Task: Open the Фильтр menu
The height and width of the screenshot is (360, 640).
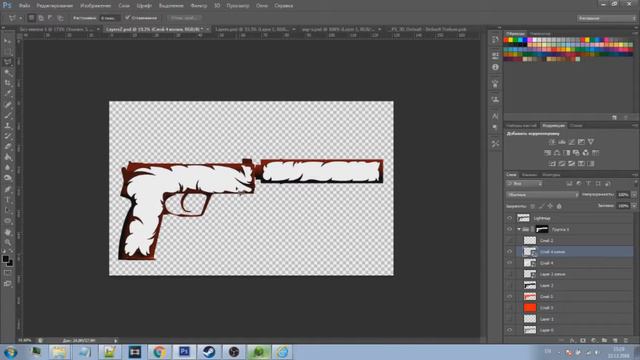Action: 199,6
